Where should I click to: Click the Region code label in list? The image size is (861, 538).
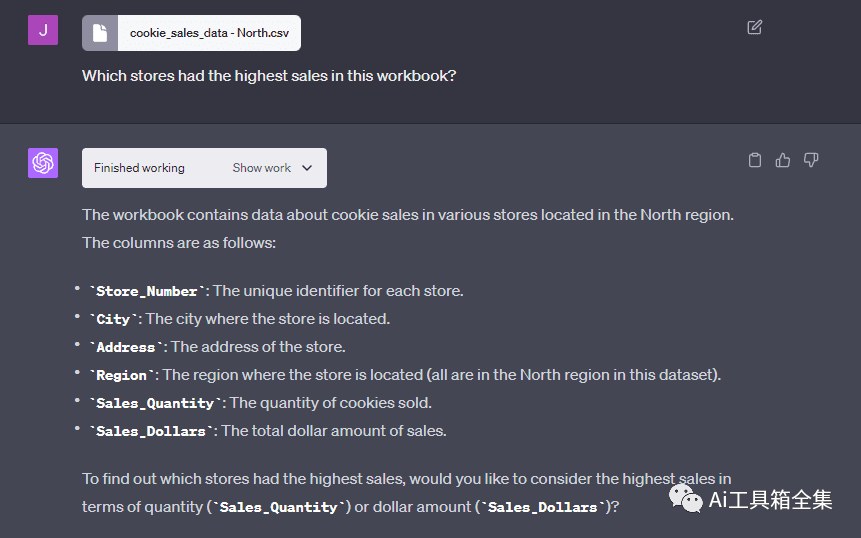tap(122, 375)
